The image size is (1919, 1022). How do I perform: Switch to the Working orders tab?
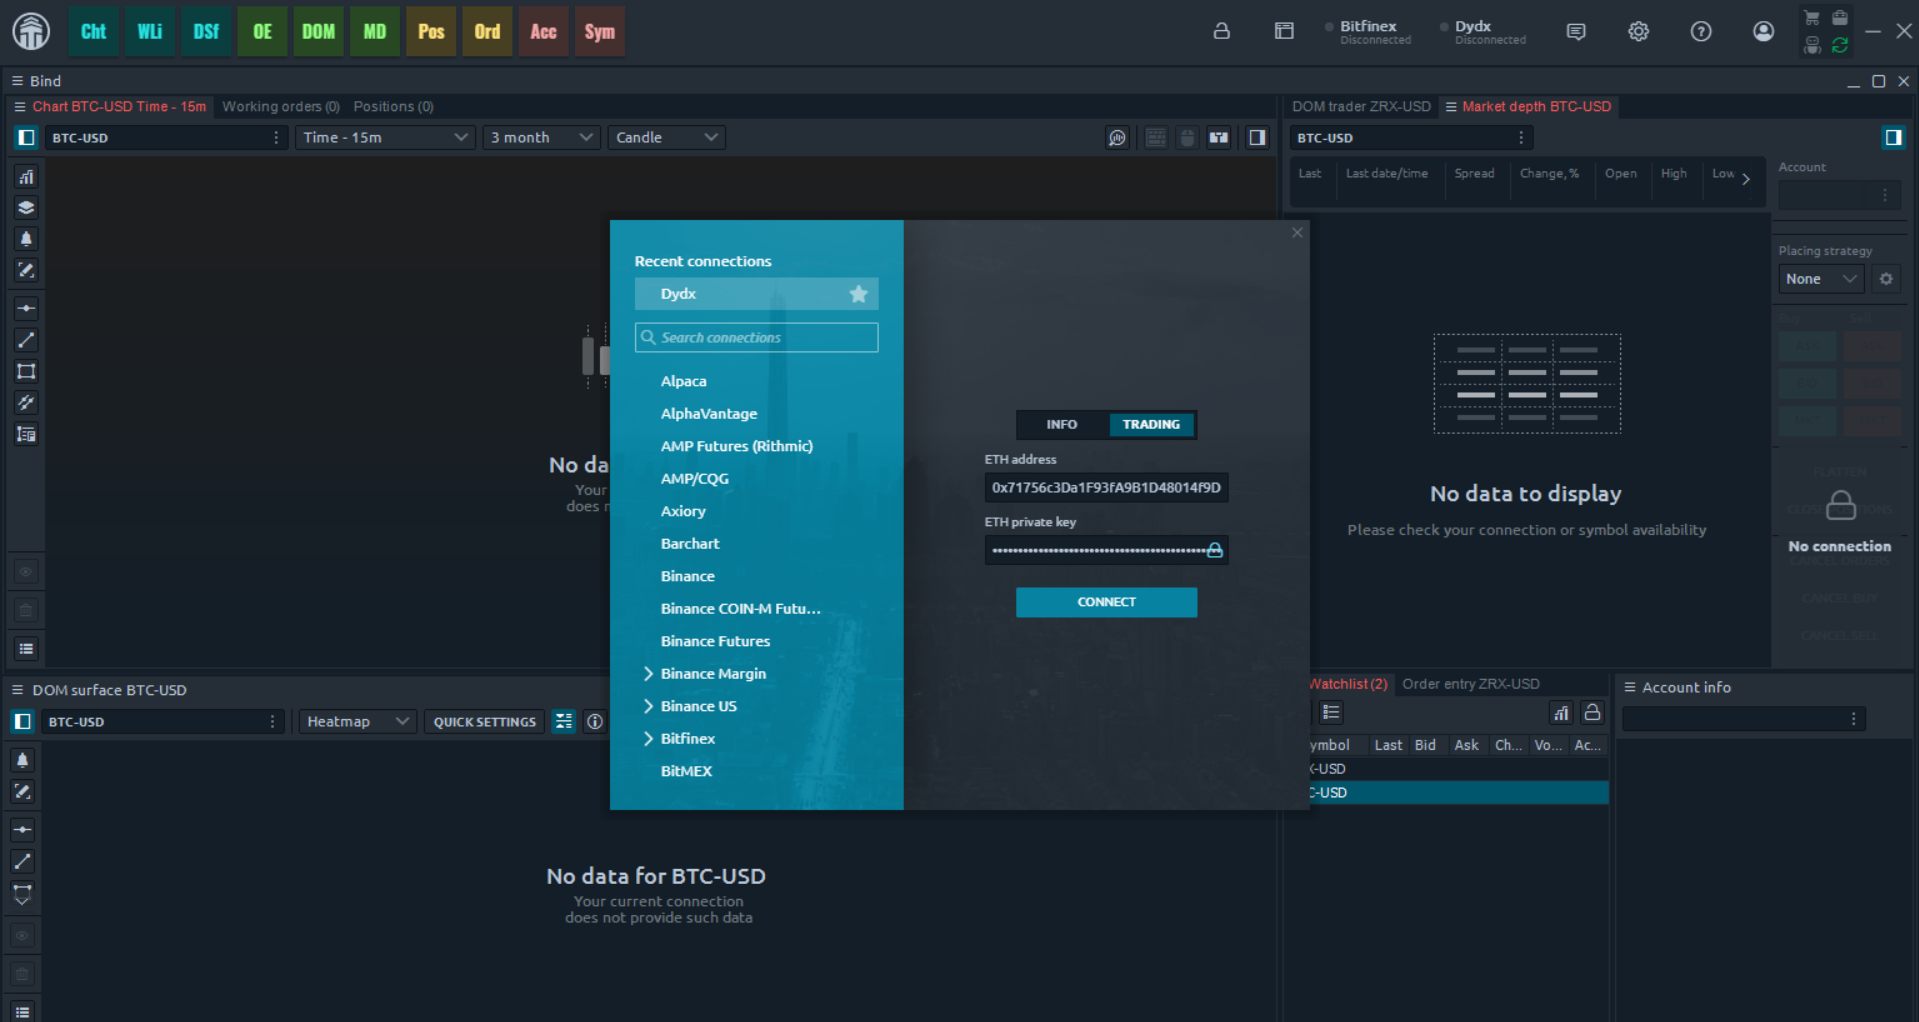[280, 107]
